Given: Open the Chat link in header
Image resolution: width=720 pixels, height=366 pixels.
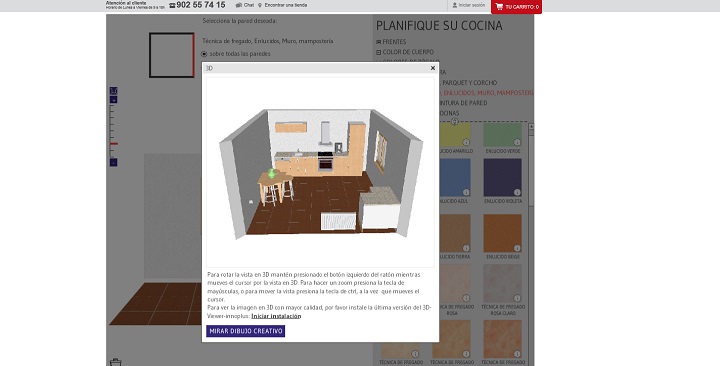Looking at the screenshot, I should pyautogui.click(x=245, y=5).
